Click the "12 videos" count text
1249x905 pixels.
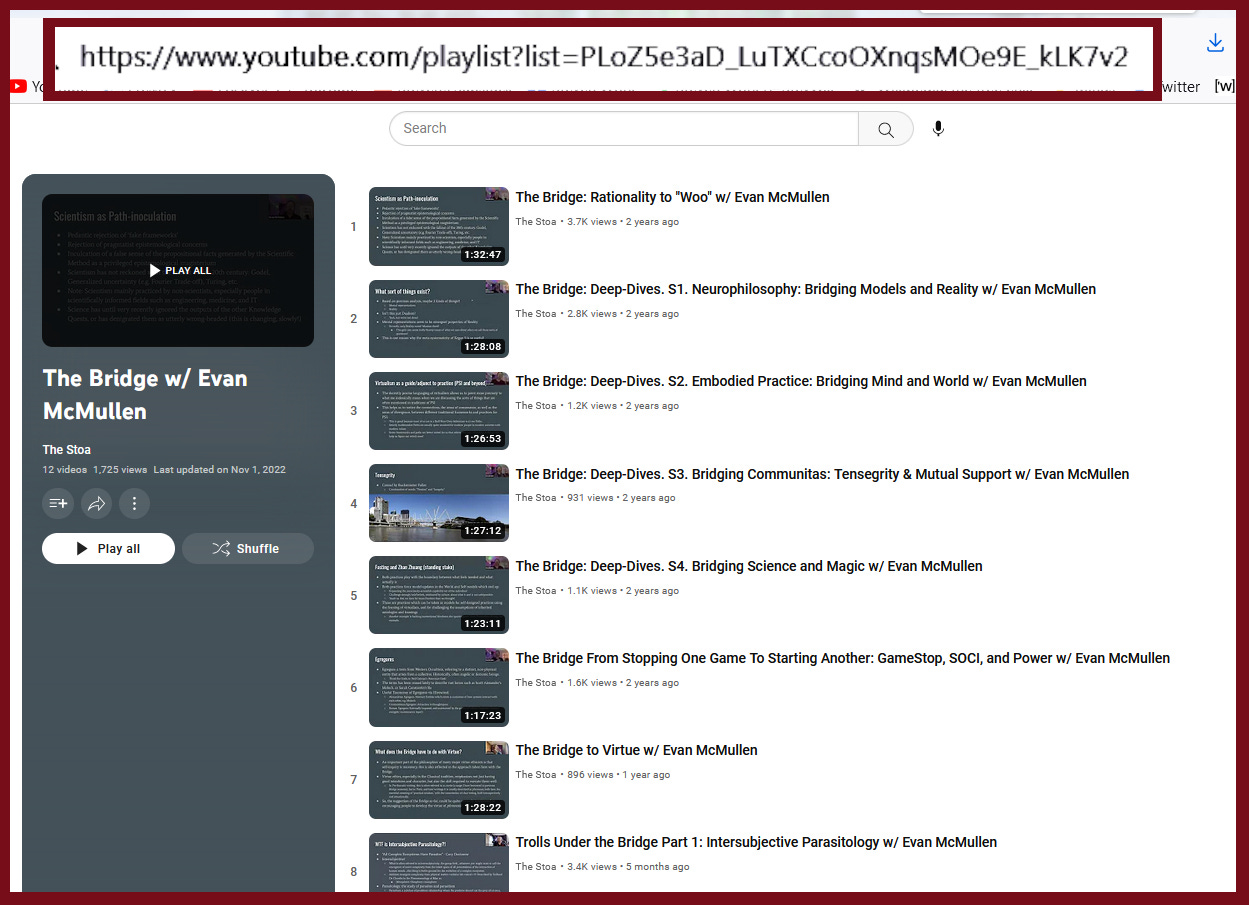pyautogui.click(x=64, y=470)
